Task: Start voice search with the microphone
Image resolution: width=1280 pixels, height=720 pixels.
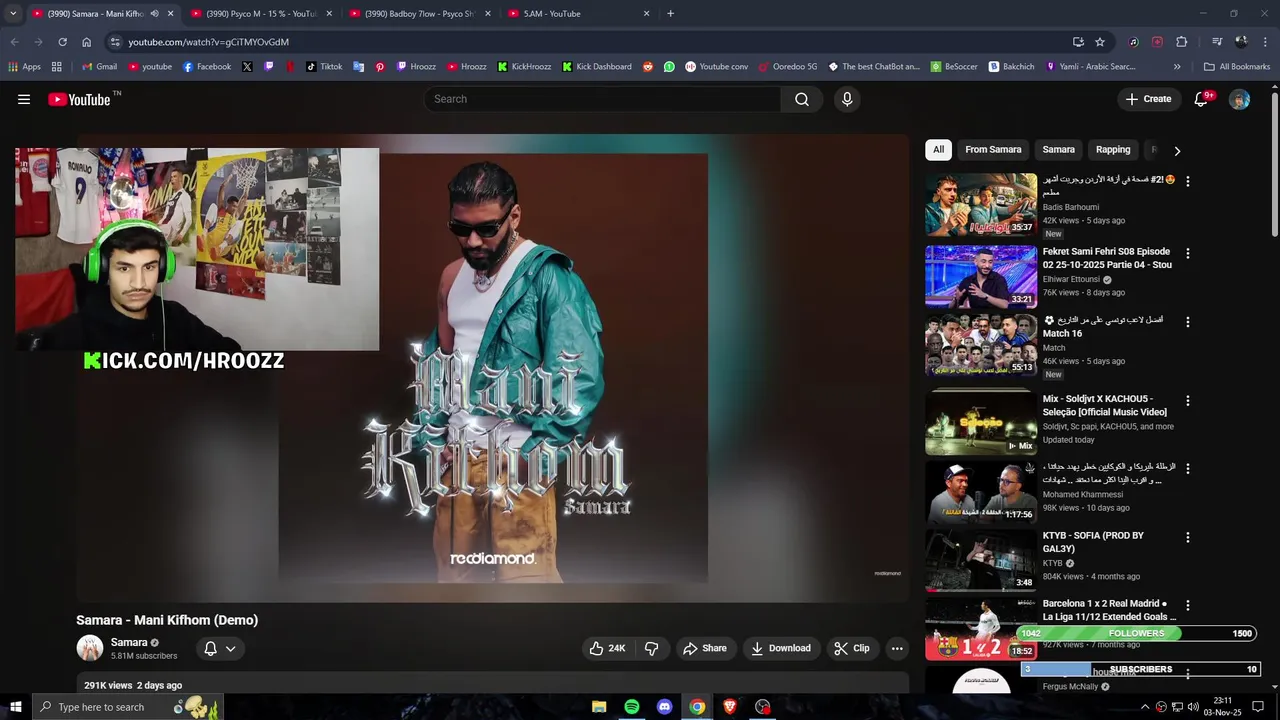Action: [847, 99]
